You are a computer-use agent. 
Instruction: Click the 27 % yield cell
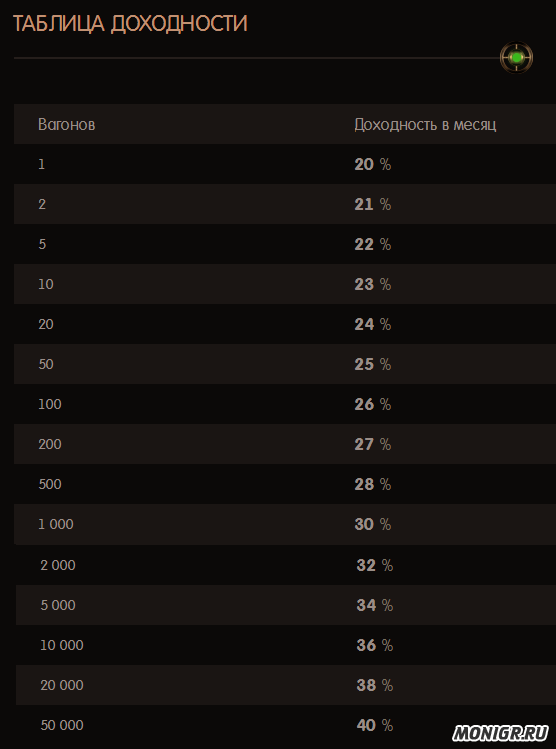[x=373, y=444]
